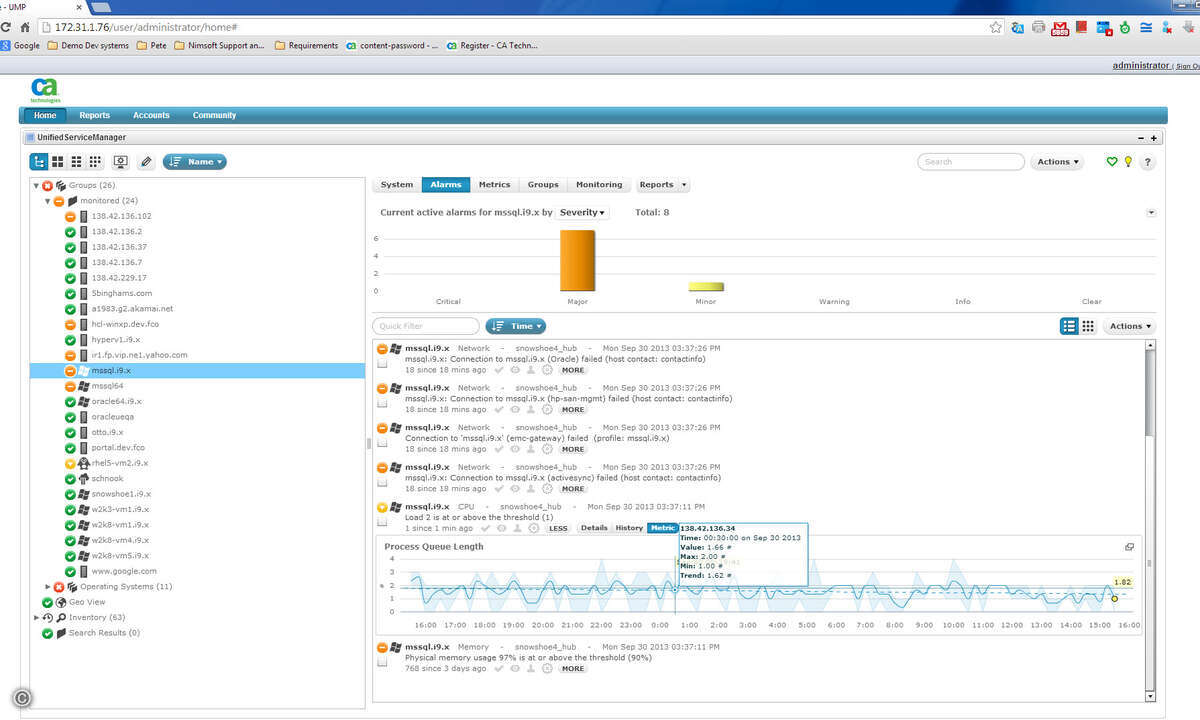Viewport: 1200px width, 720px height.
Task: Open the Severity grouping dropdown
Action: (583, 212)
